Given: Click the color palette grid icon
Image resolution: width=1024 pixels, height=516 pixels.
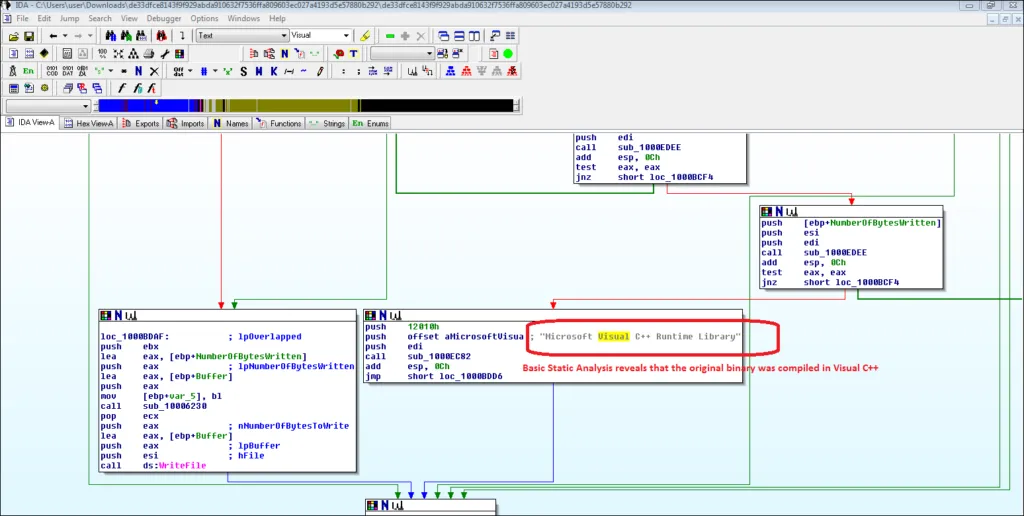Looking at the screenshot, I should pos(179,54).
